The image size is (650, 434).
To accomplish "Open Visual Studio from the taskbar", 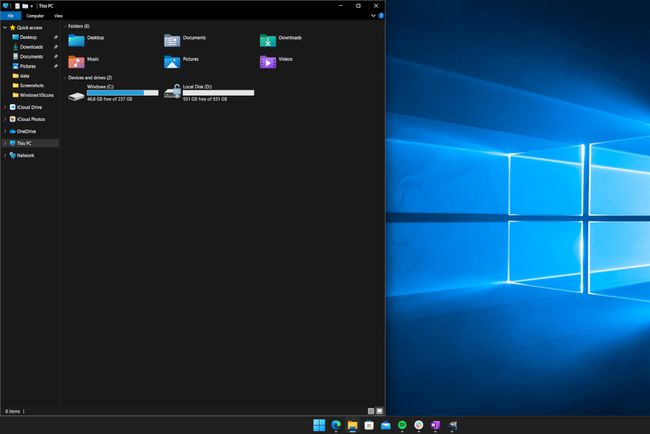I will (x=452, y=425).
